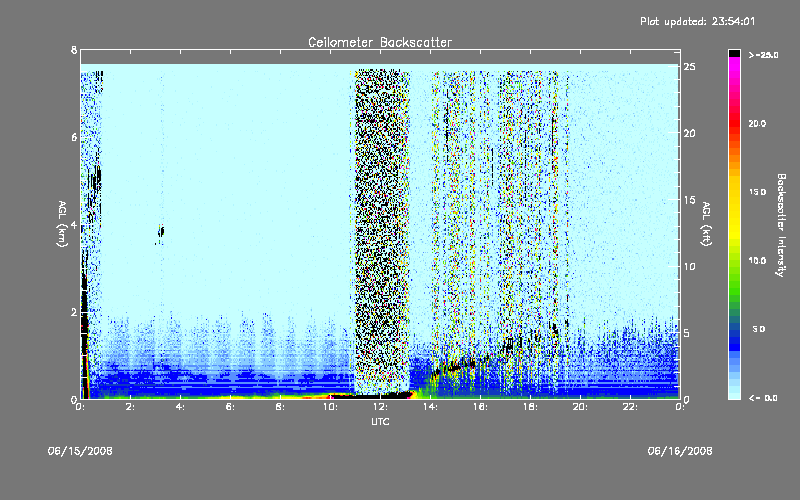Click the '6' tick on the km axis
800x500 pixels.
[74, 138]
